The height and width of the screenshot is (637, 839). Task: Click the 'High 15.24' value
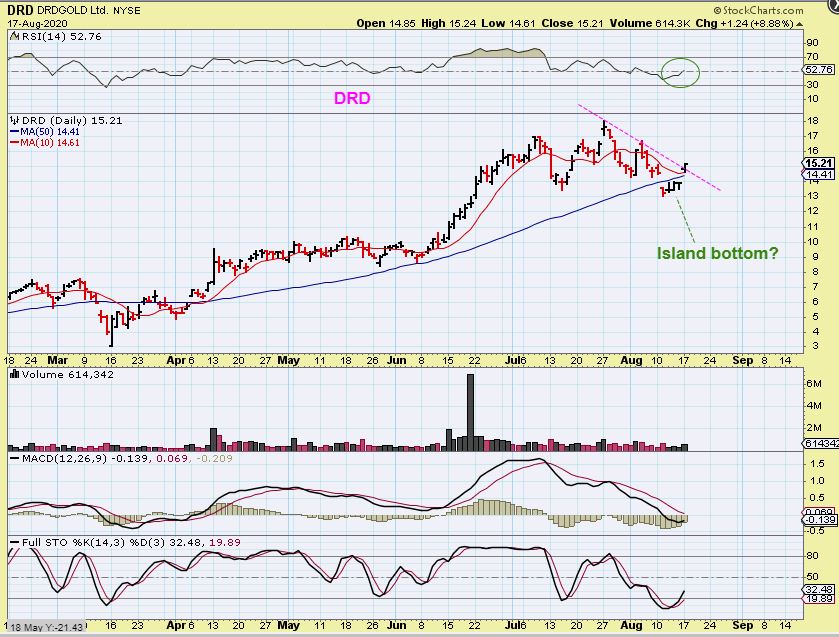point(448,24)
